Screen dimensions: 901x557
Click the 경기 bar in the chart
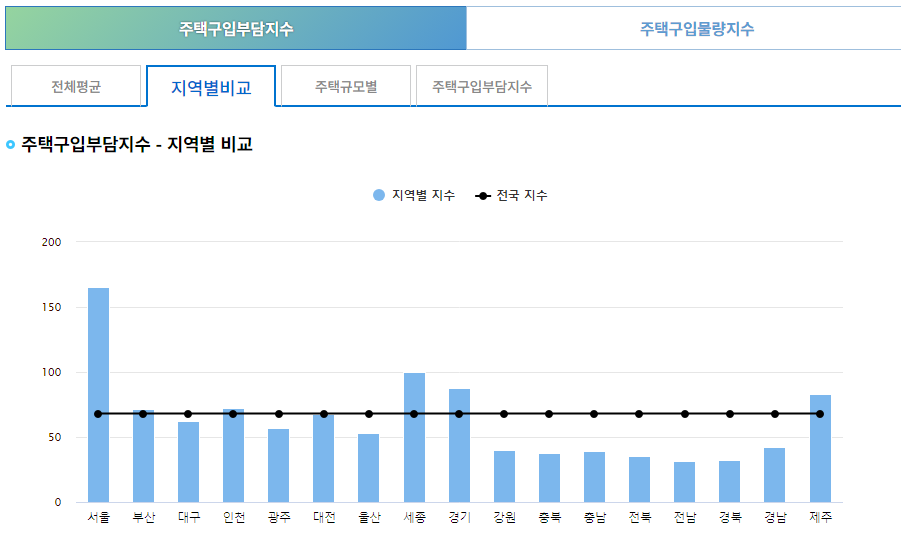(459, 445)
